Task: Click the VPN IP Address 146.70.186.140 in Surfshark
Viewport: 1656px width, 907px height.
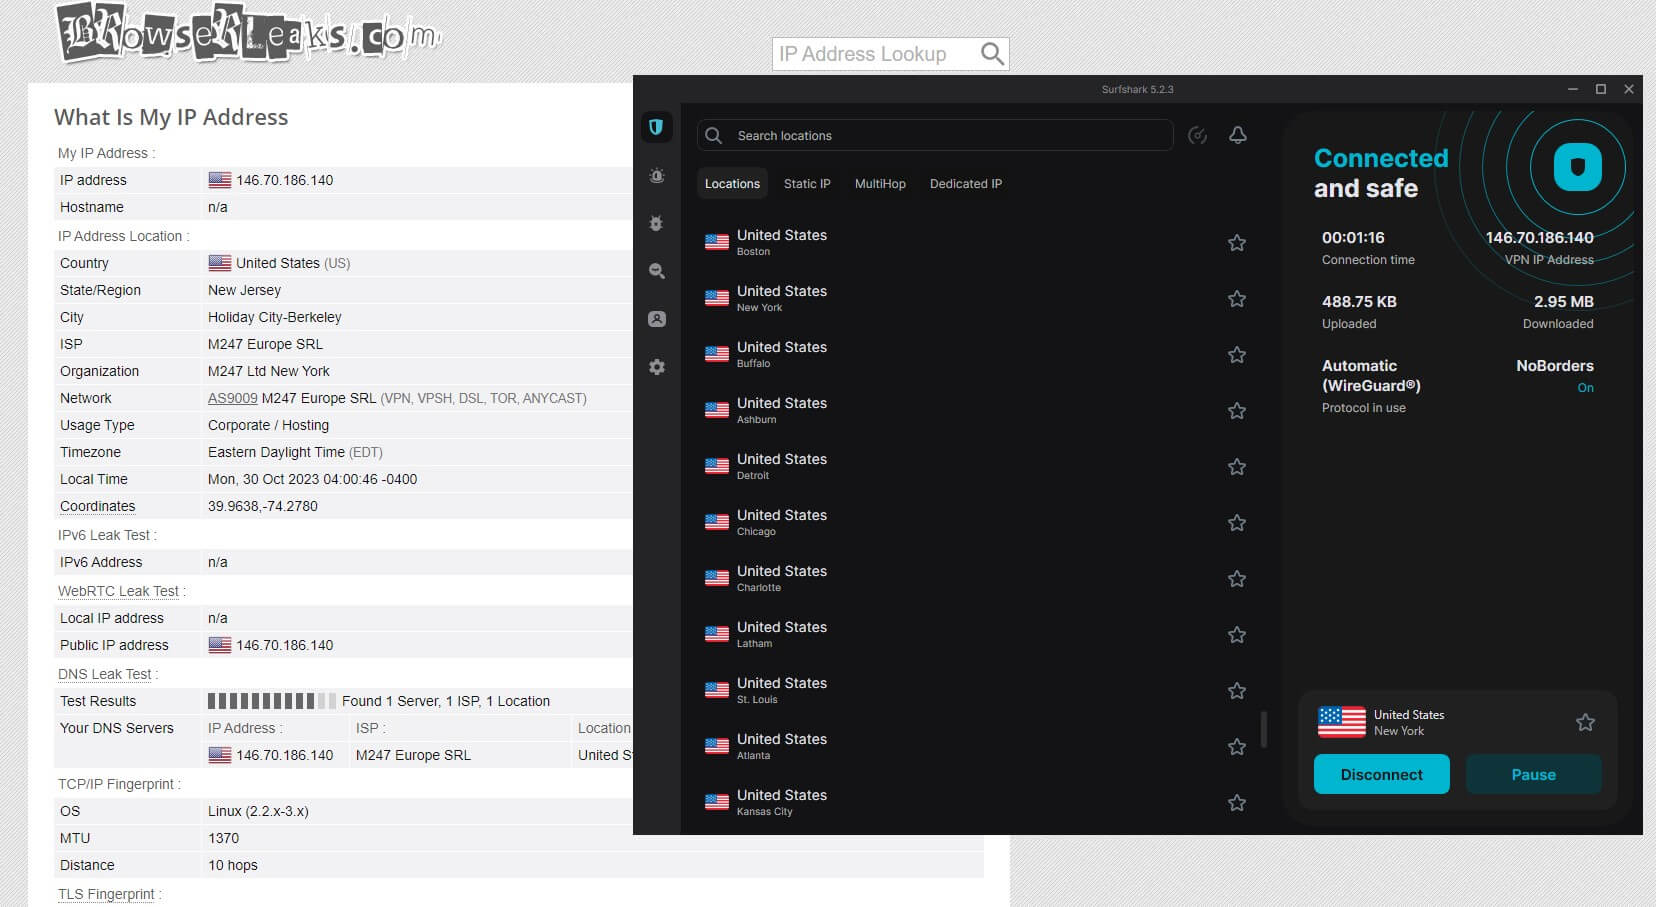Action: (x=1539, y=238)
